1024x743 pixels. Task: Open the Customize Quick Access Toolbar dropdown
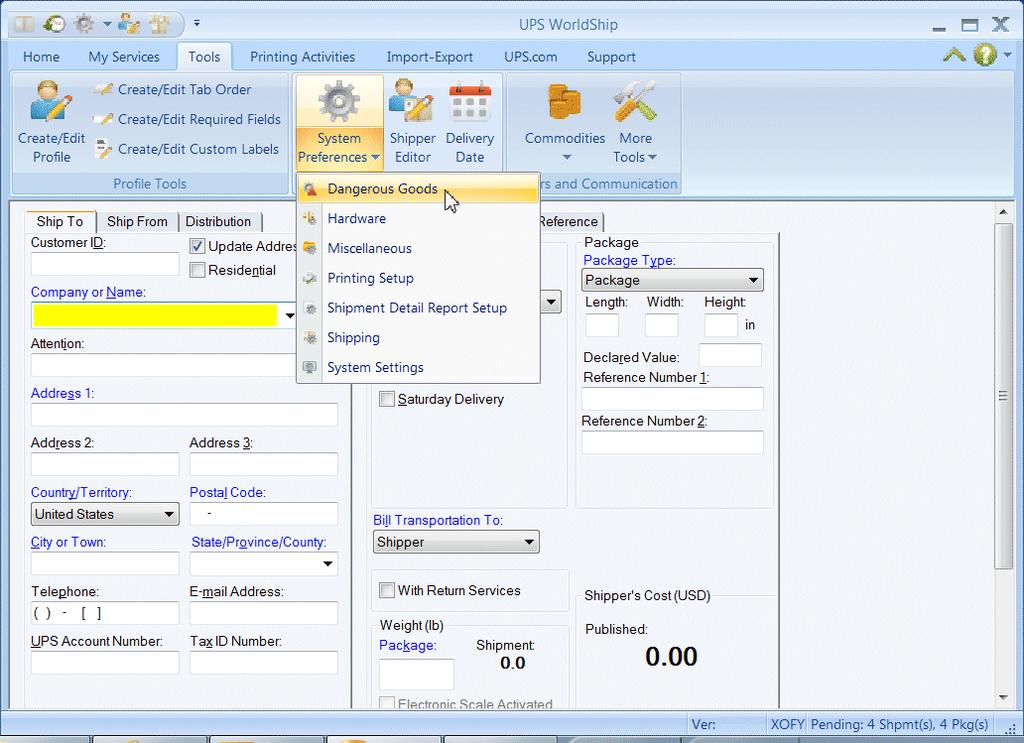click(197, 24)
